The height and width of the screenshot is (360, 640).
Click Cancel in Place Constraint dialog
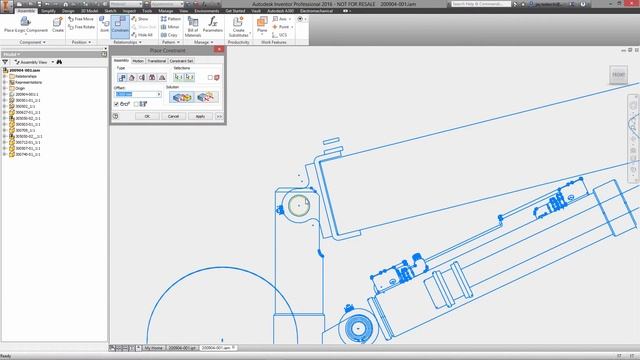pos(173,116)
